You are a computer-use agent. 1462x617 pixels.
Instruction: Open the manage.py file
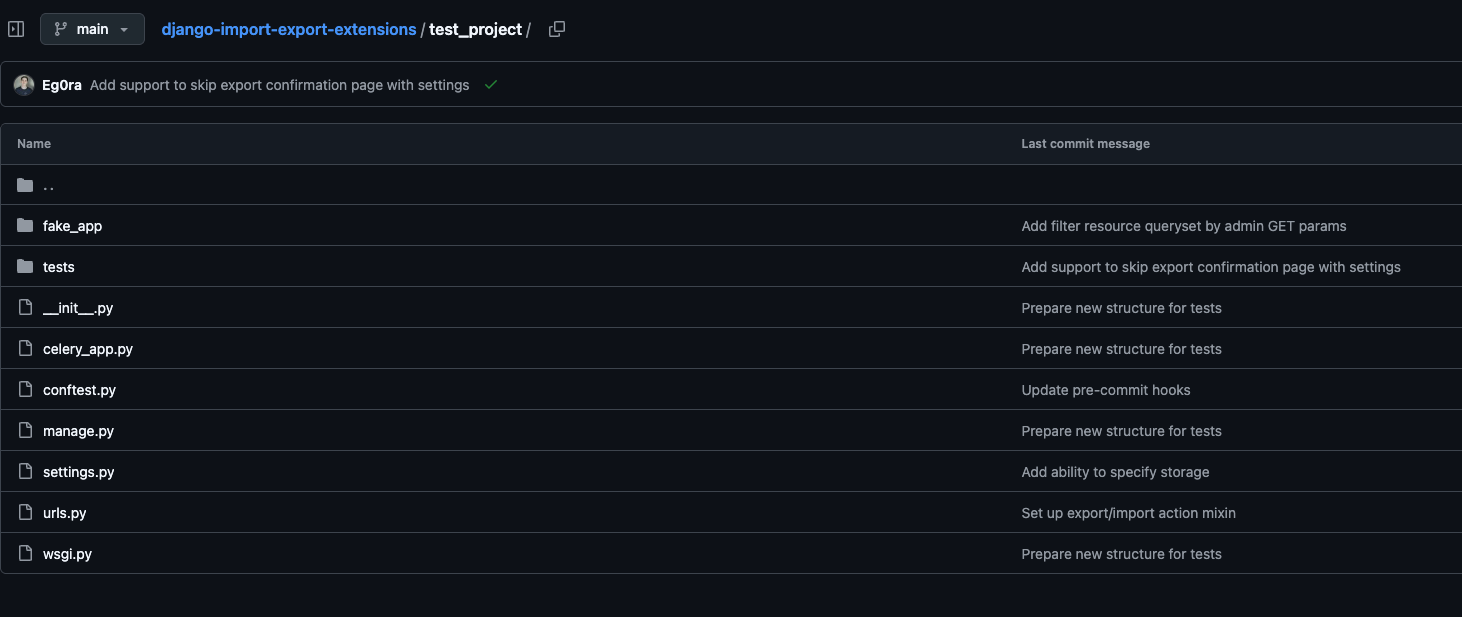tap(78, 431)
